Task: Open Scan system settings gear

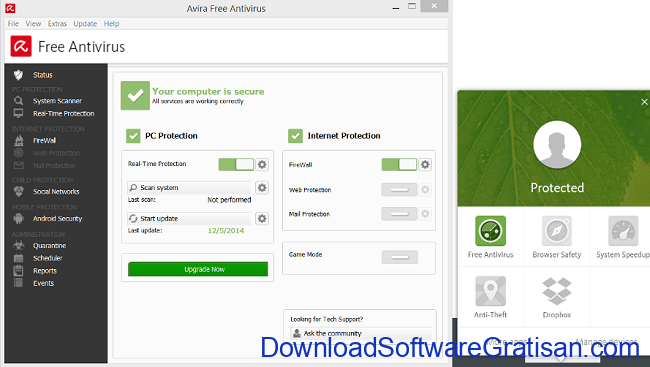Action: (x=262, y=188)
